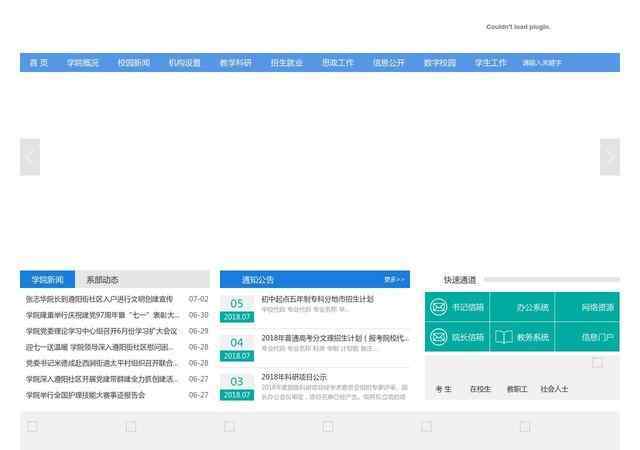
Task: Go to next slide with right carousel arrow
Action: click(x=610, y=157)
